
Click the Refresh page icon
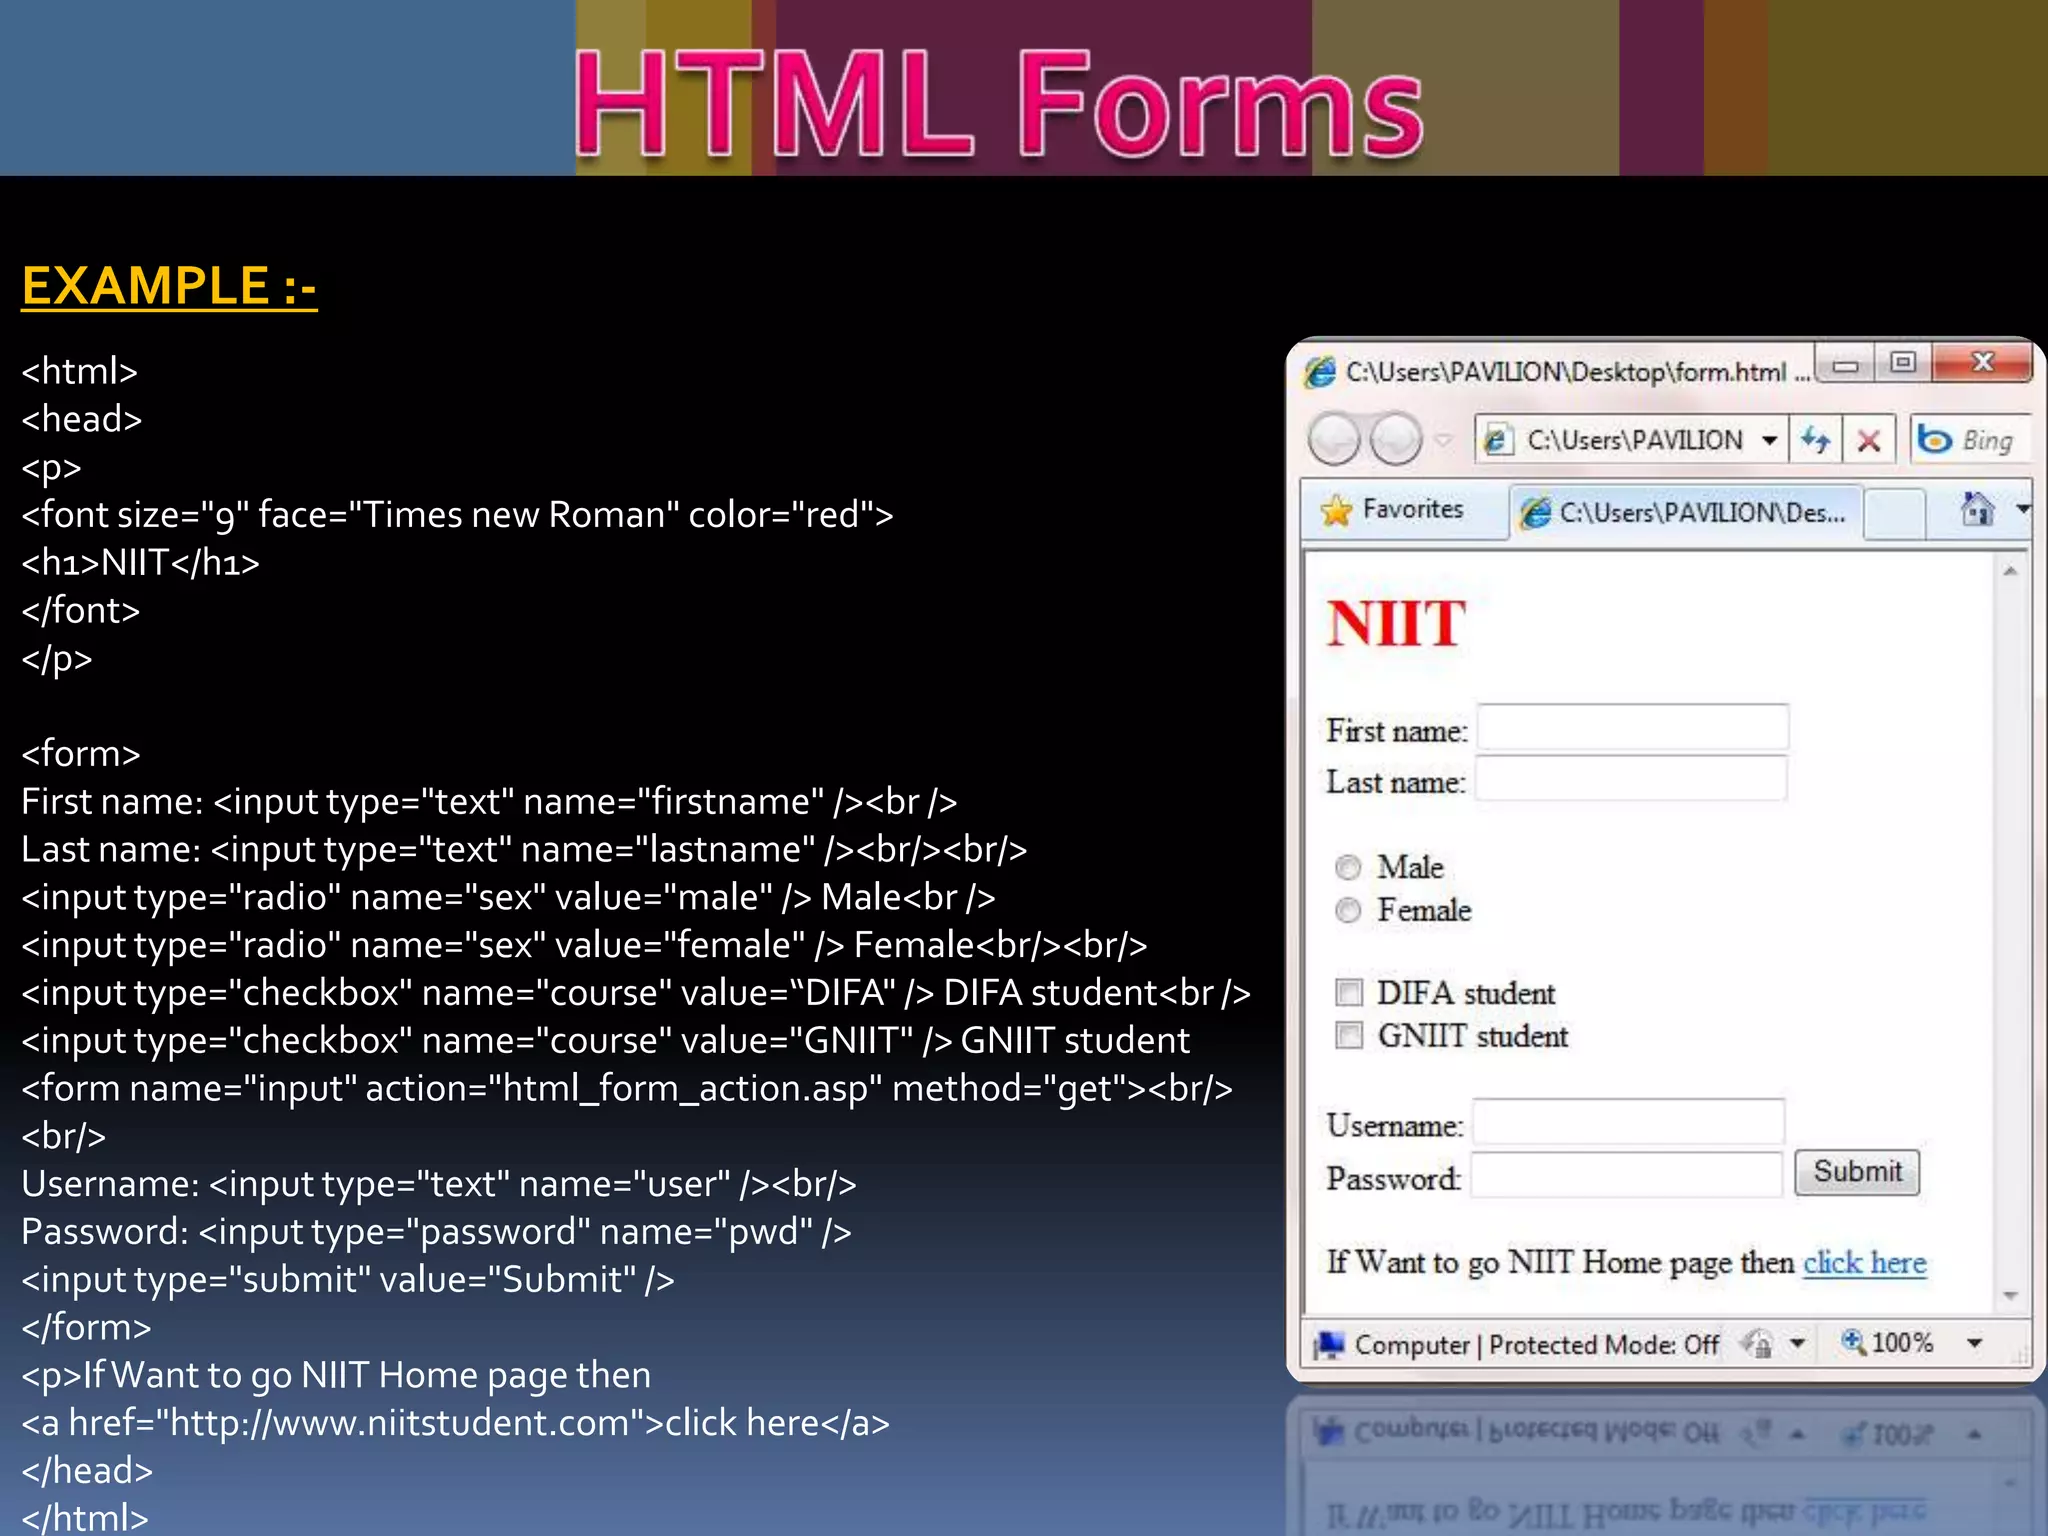pyautogui.click(x=1816, y=440)
